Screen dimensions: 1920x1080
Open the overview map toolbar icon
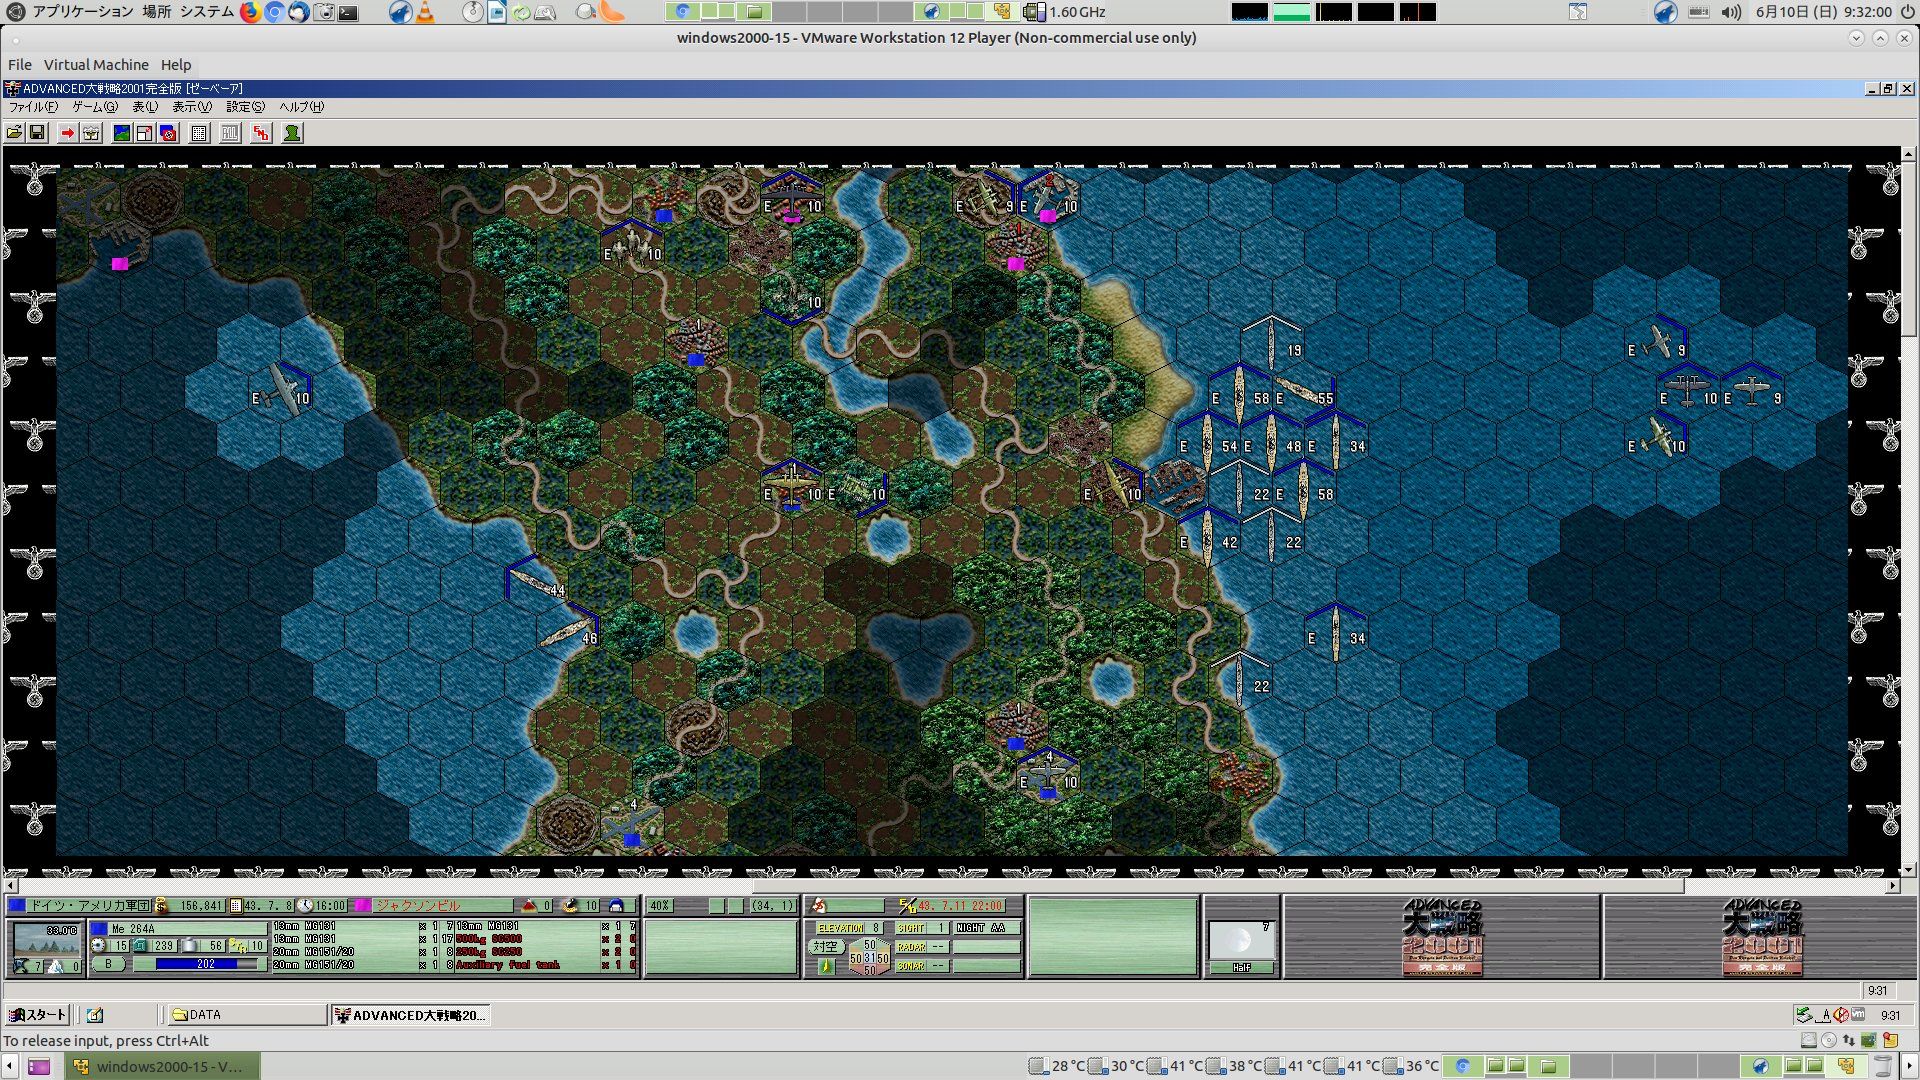point(121,133)
